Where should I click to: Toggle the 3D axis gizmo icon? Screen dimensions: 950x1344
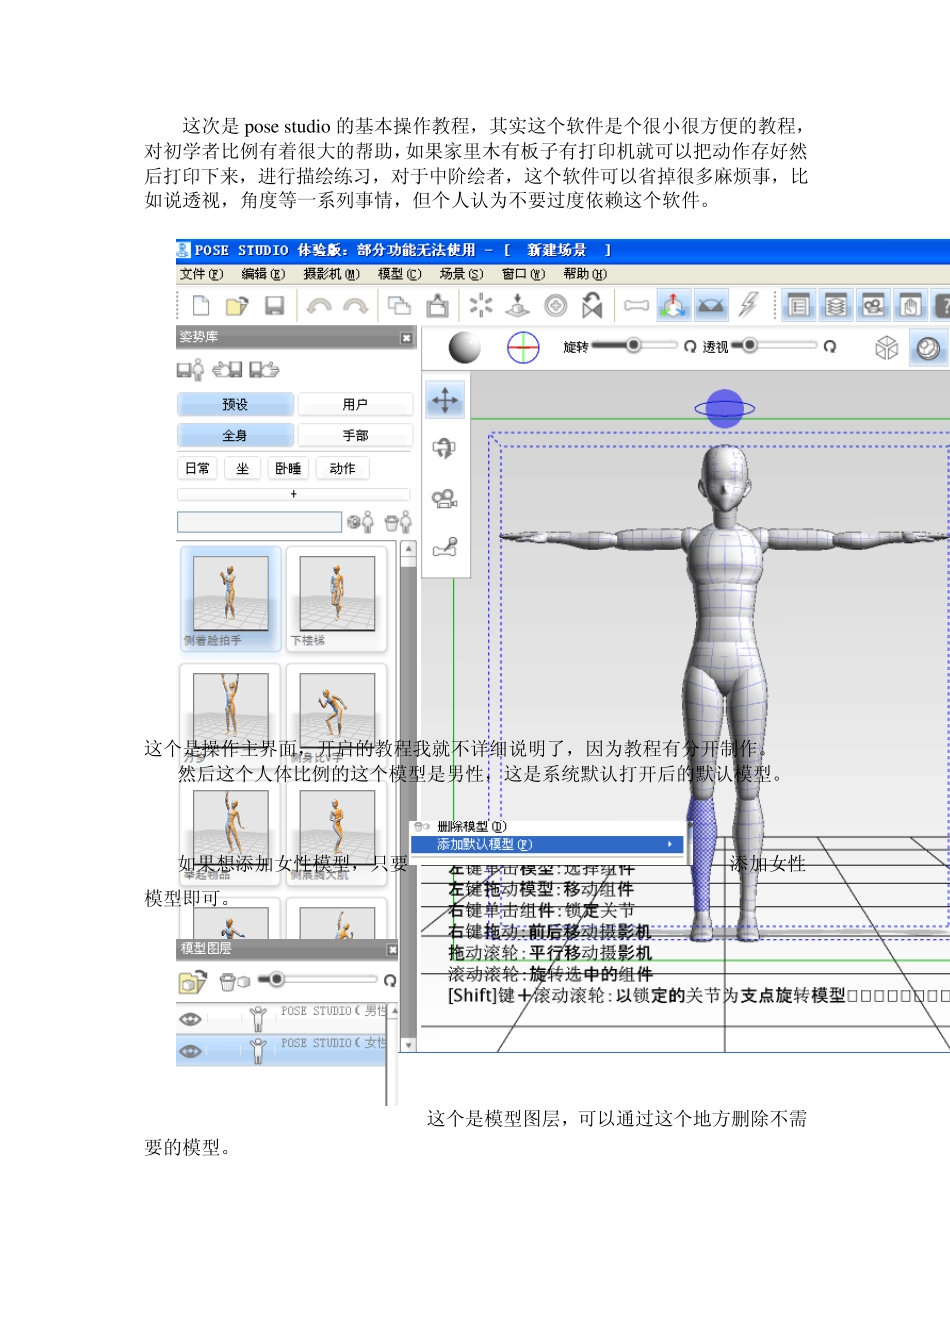coord(674,305)
